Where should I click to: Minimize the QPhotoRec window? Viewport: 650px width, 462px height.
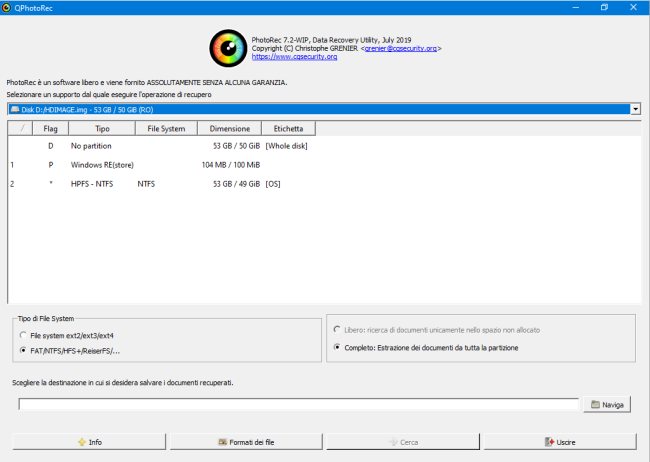[576, 7]
